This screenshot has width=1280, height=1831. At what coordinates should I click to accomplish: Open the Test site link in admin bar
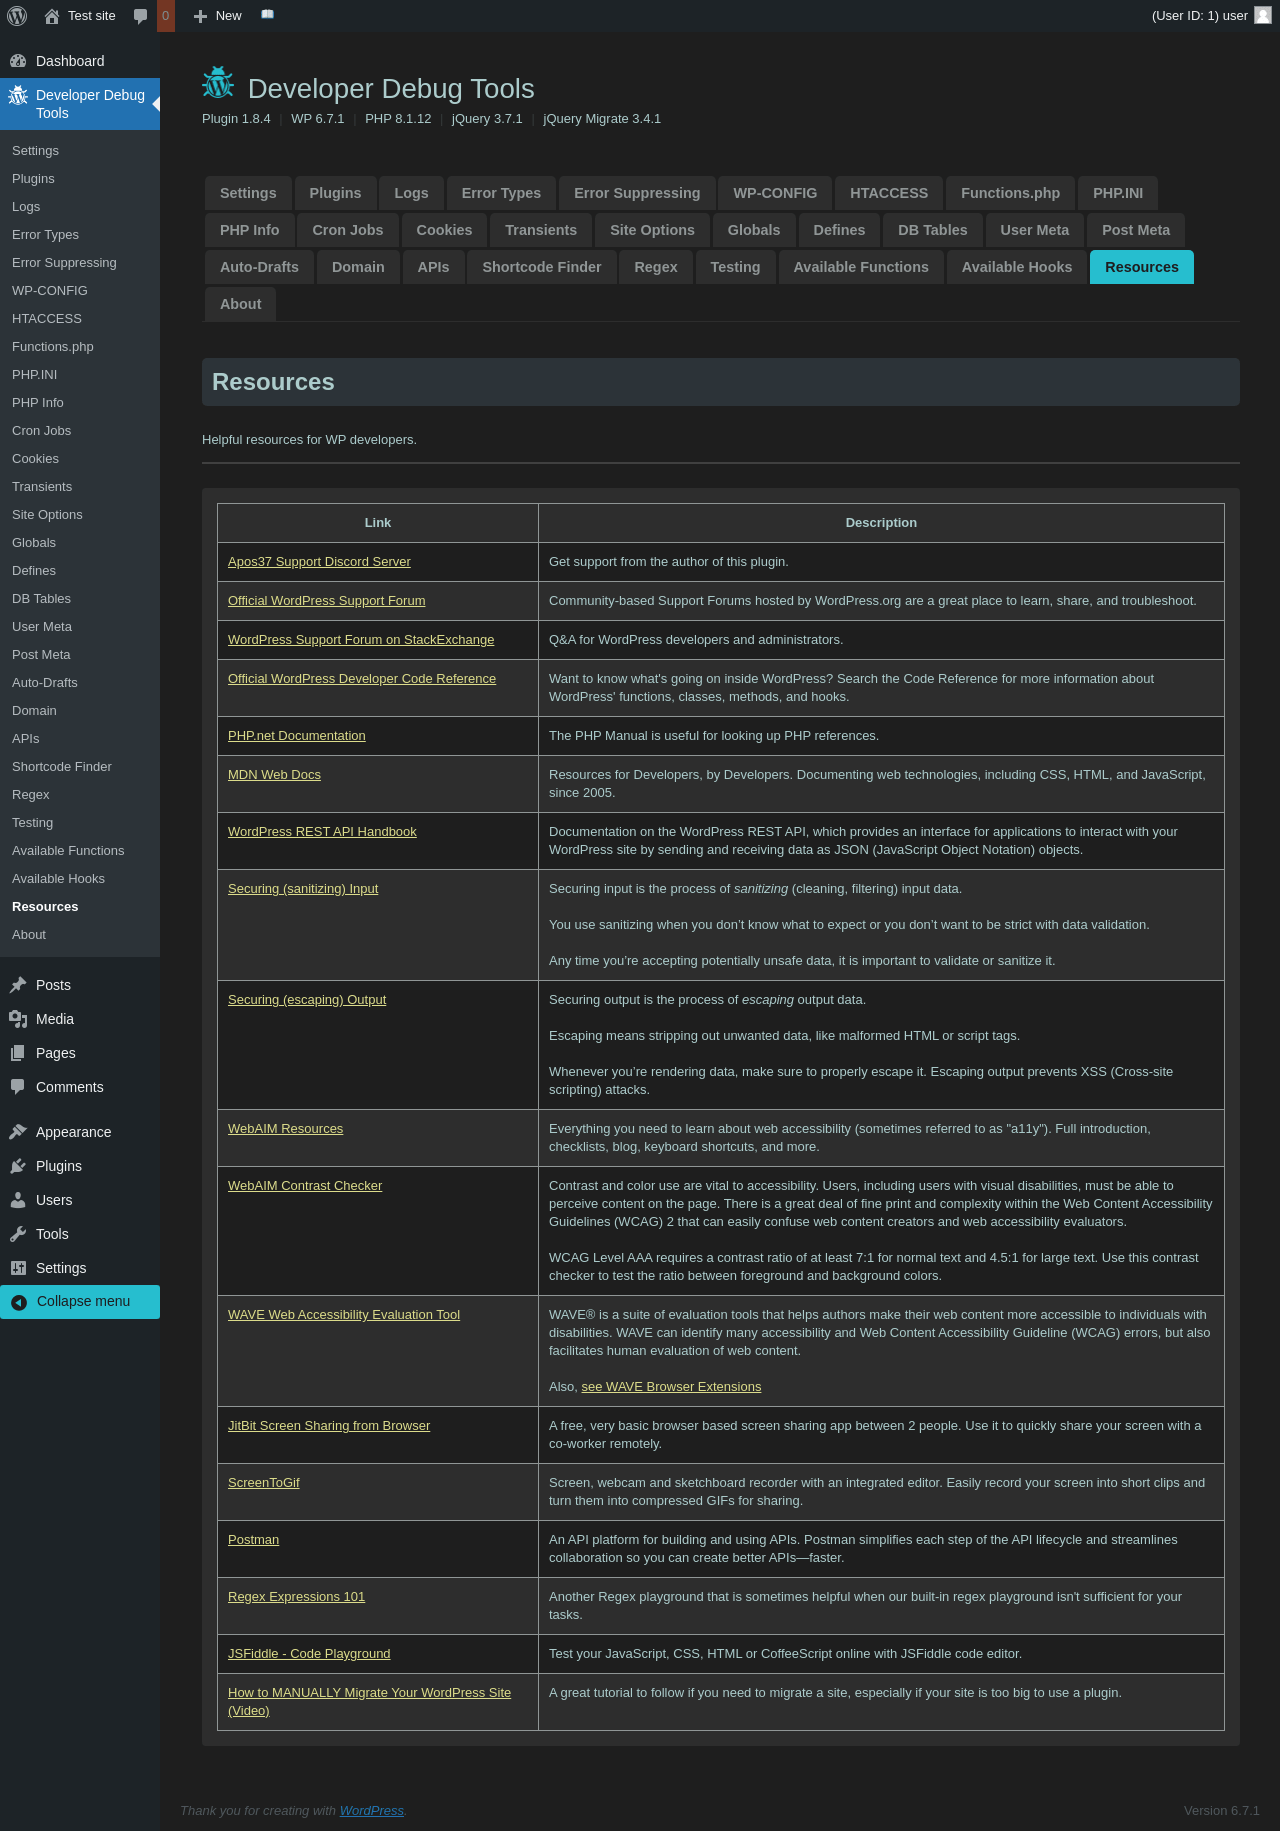coord(92,16)
